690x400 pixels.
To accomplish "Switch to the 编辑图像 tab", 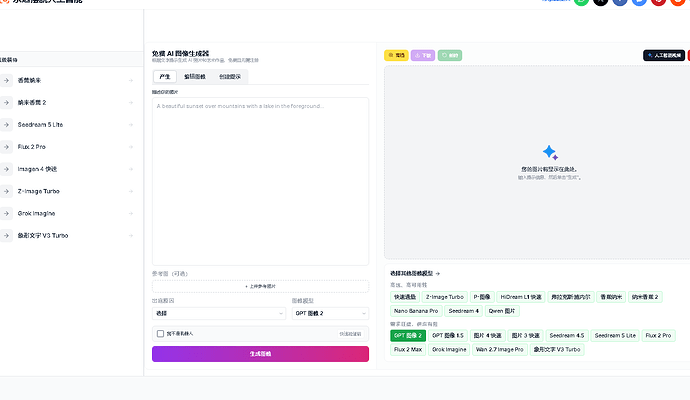I will point(195,77).
